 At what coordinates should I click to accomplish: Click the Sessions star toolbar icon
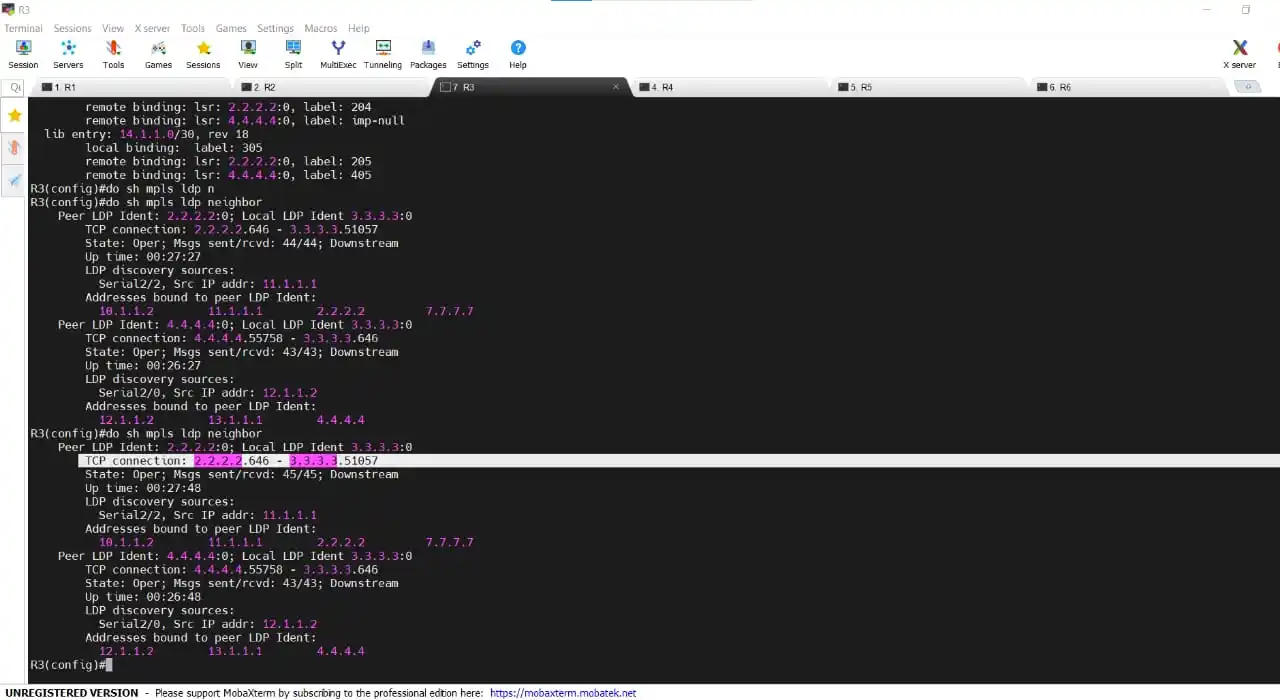click(203, 54)
